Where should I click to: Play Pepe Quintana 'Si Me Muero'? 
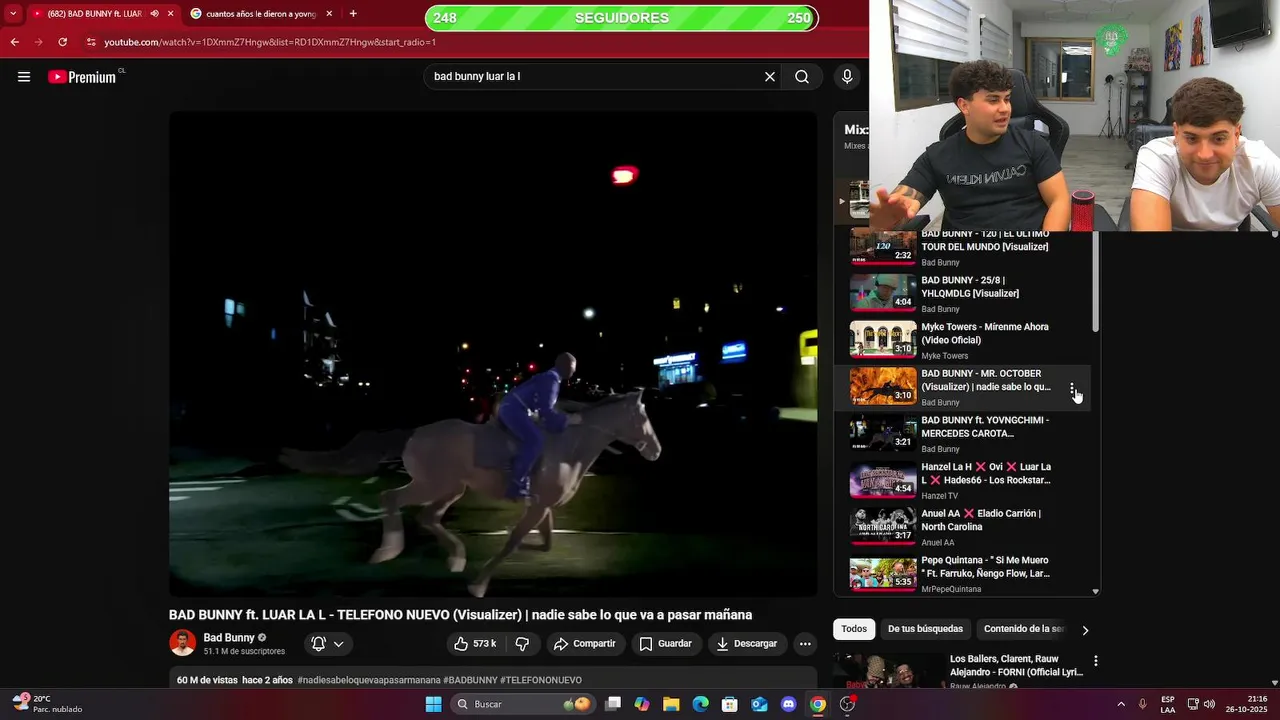964,573
